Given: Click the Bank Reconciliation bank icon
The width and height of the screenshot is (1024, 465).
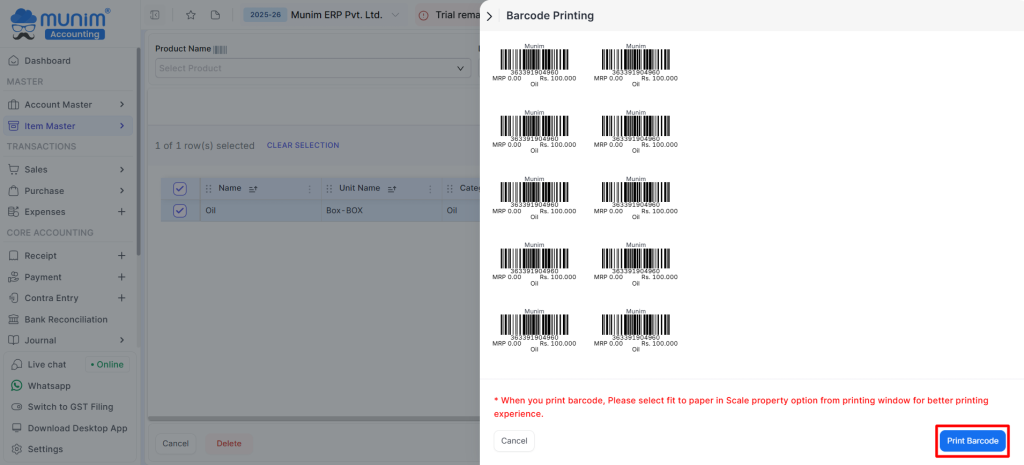Looking at the screenshot, I should point(13,319).
